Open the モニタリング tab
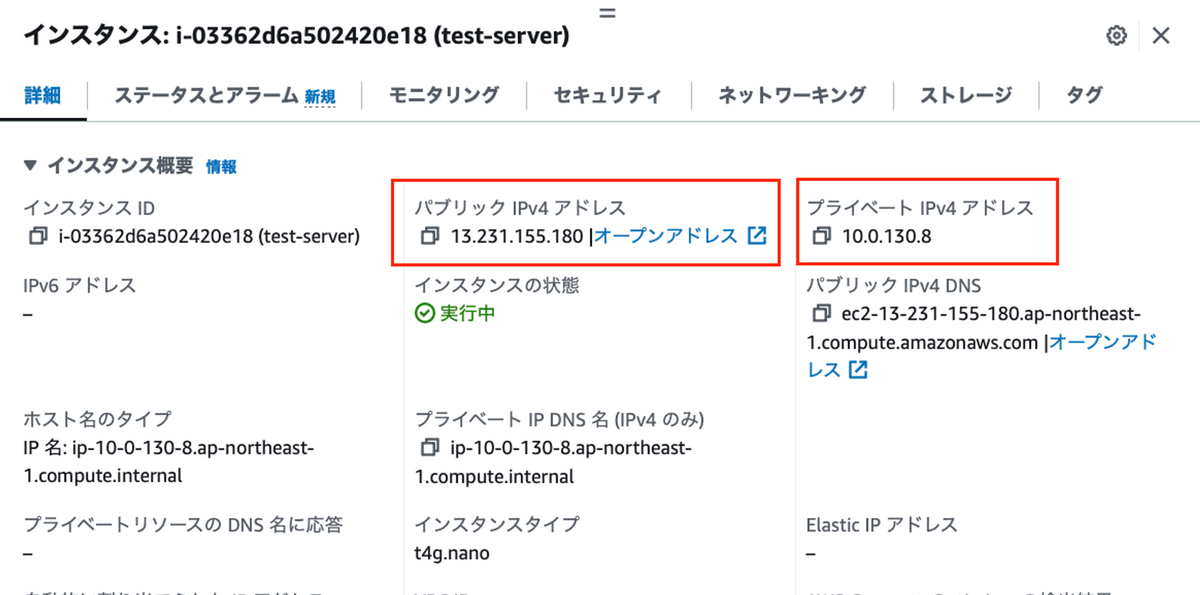1200x595 pixels. coord(443,96)
